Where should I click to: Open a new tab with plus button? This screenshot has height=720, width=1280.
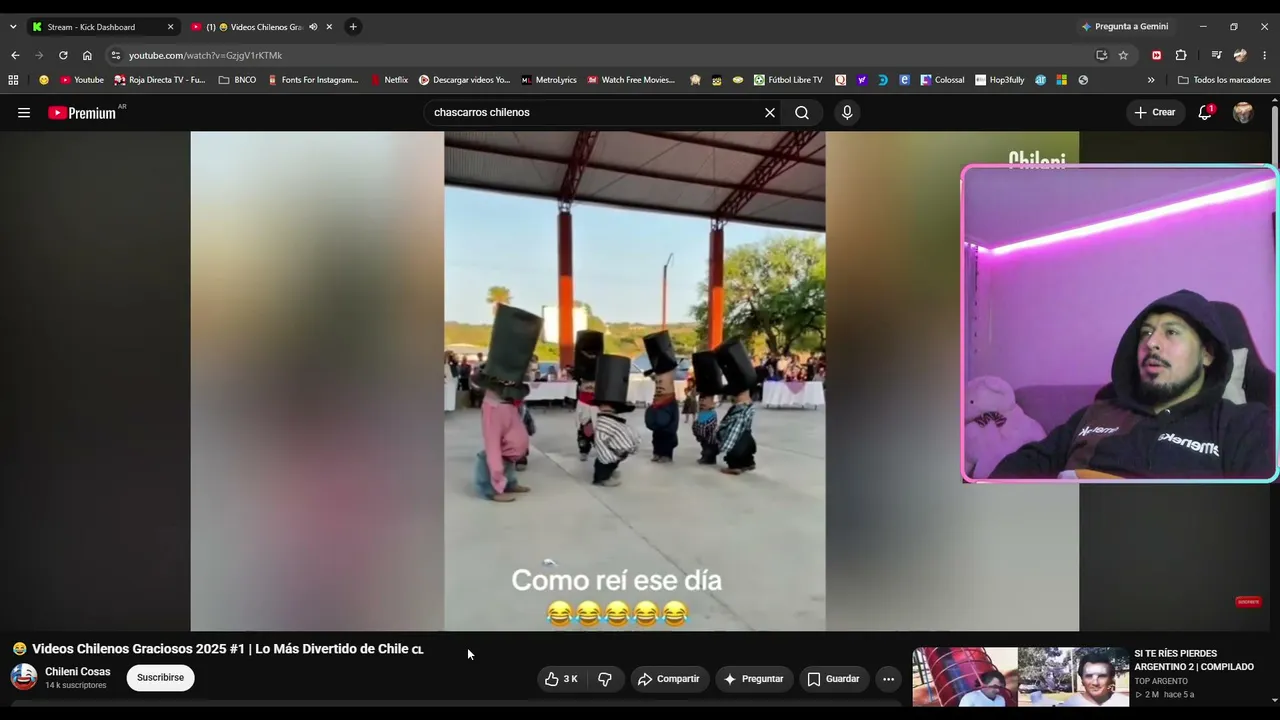353,27
